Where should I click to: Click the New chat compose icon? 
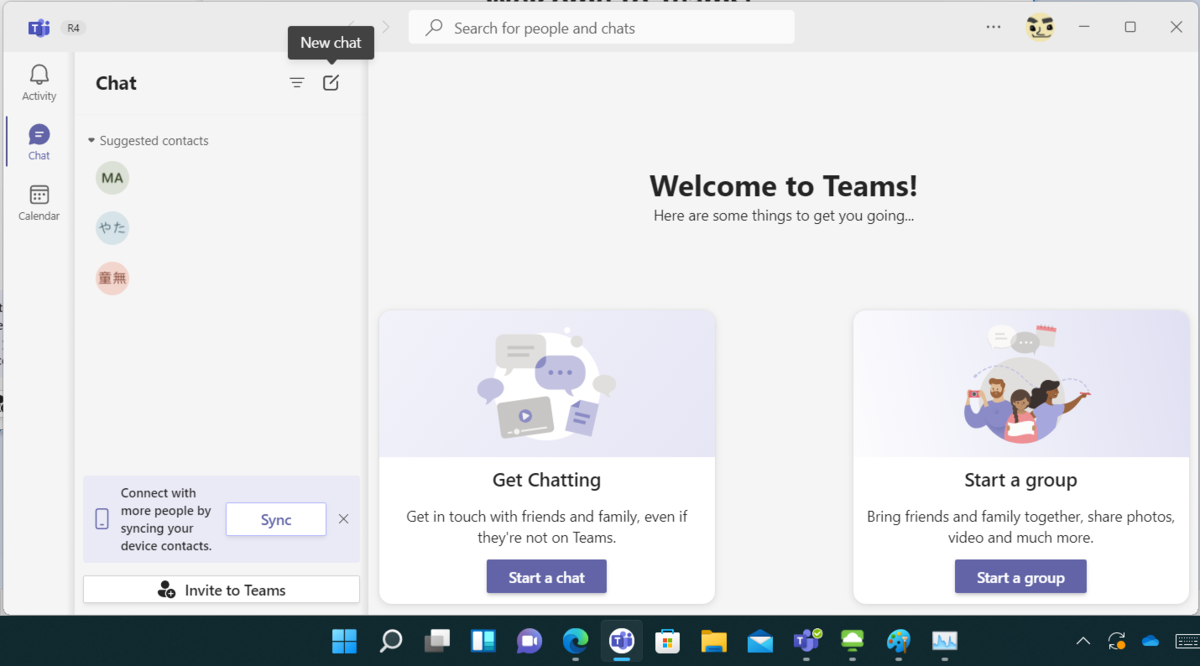(x=331, y=83)
